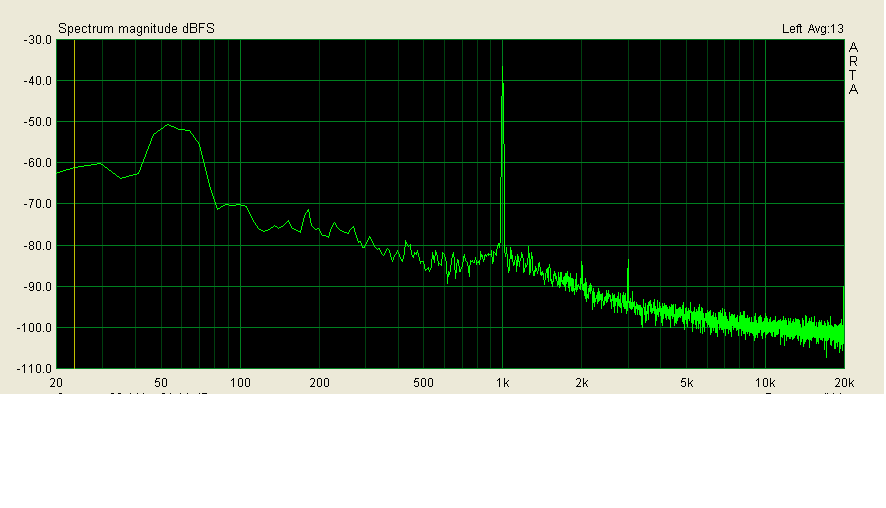
Task: Click the -60.0 y-axis label
Action: click(x=38, y=163)
